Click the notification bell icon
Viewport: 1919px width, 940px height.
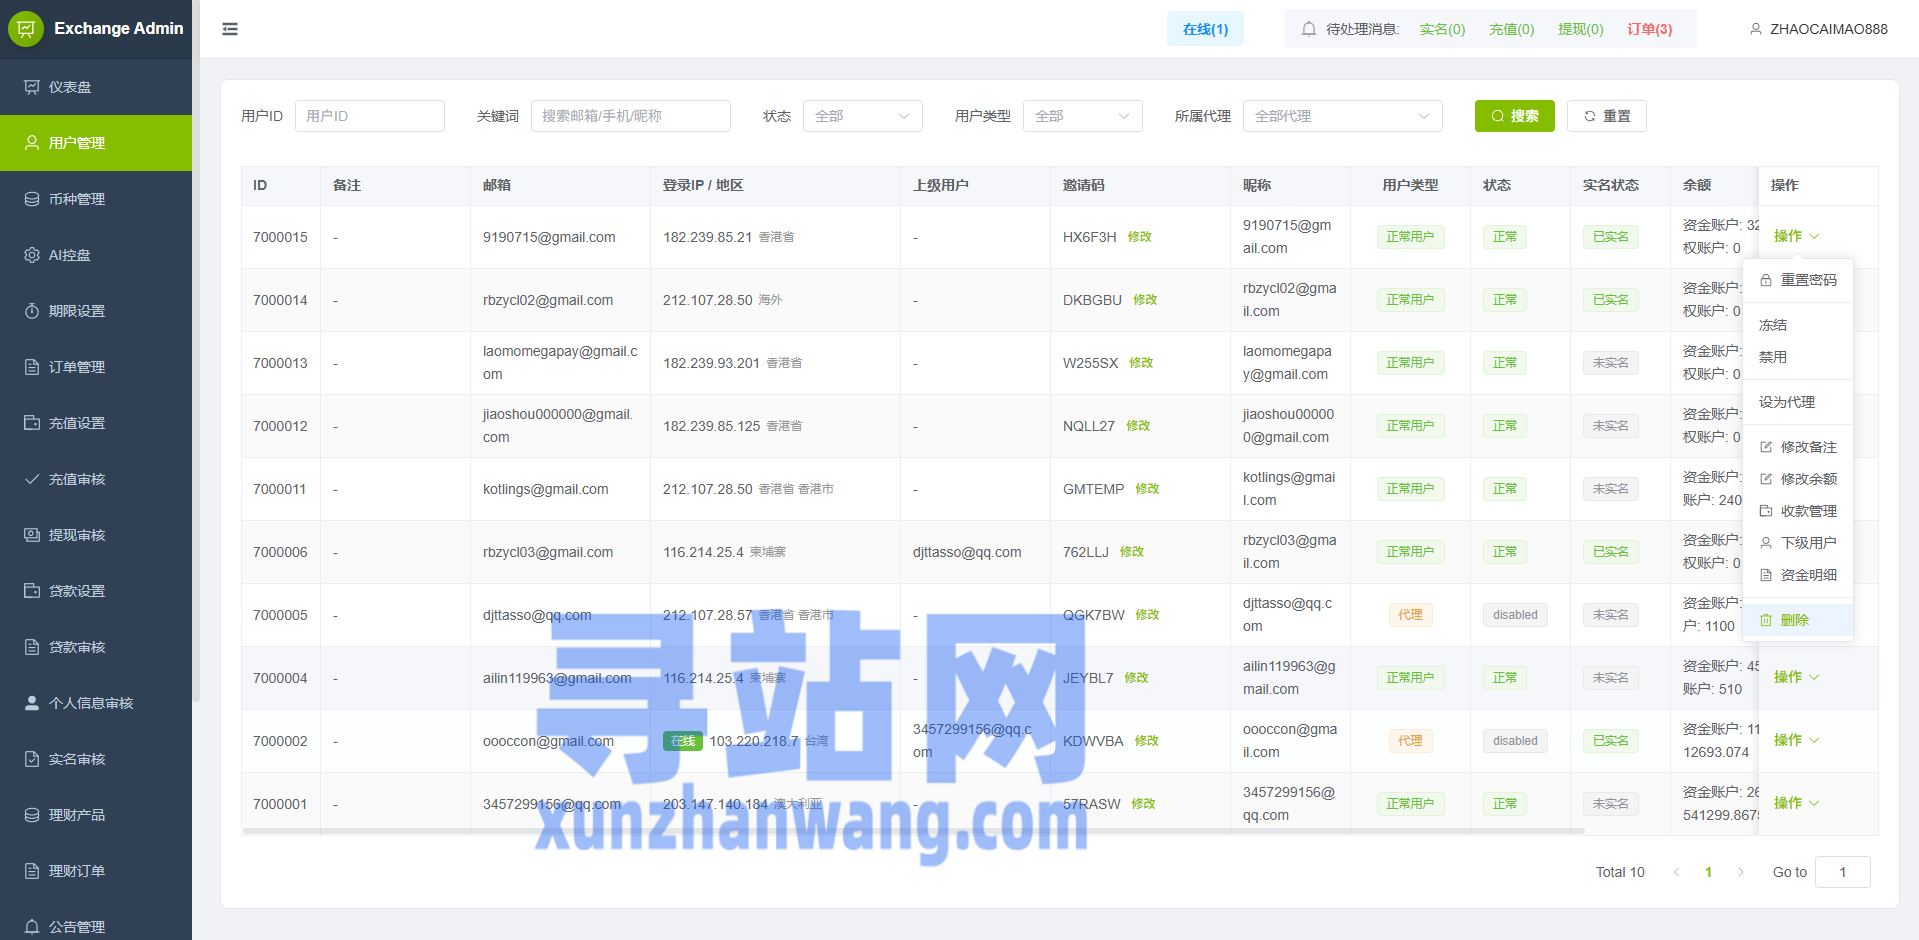[x=1308, y=29]
